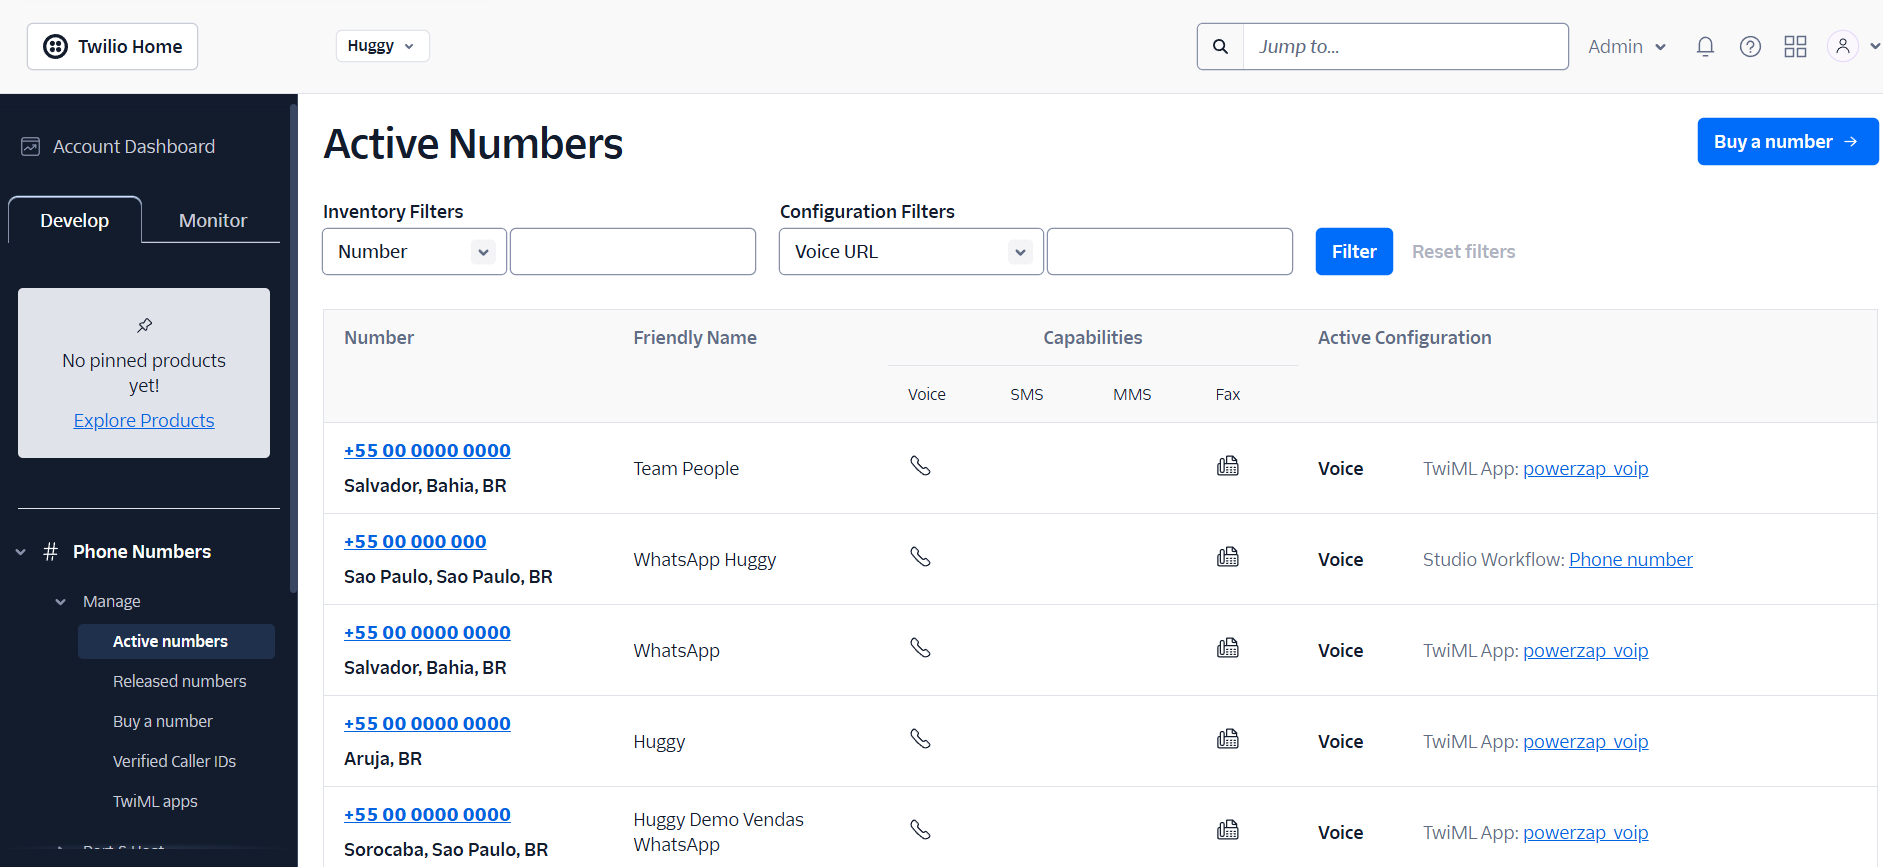This screenshot has height=867, width=1883.
Task: Open the Team People phone number link
Action: (427, 451)
